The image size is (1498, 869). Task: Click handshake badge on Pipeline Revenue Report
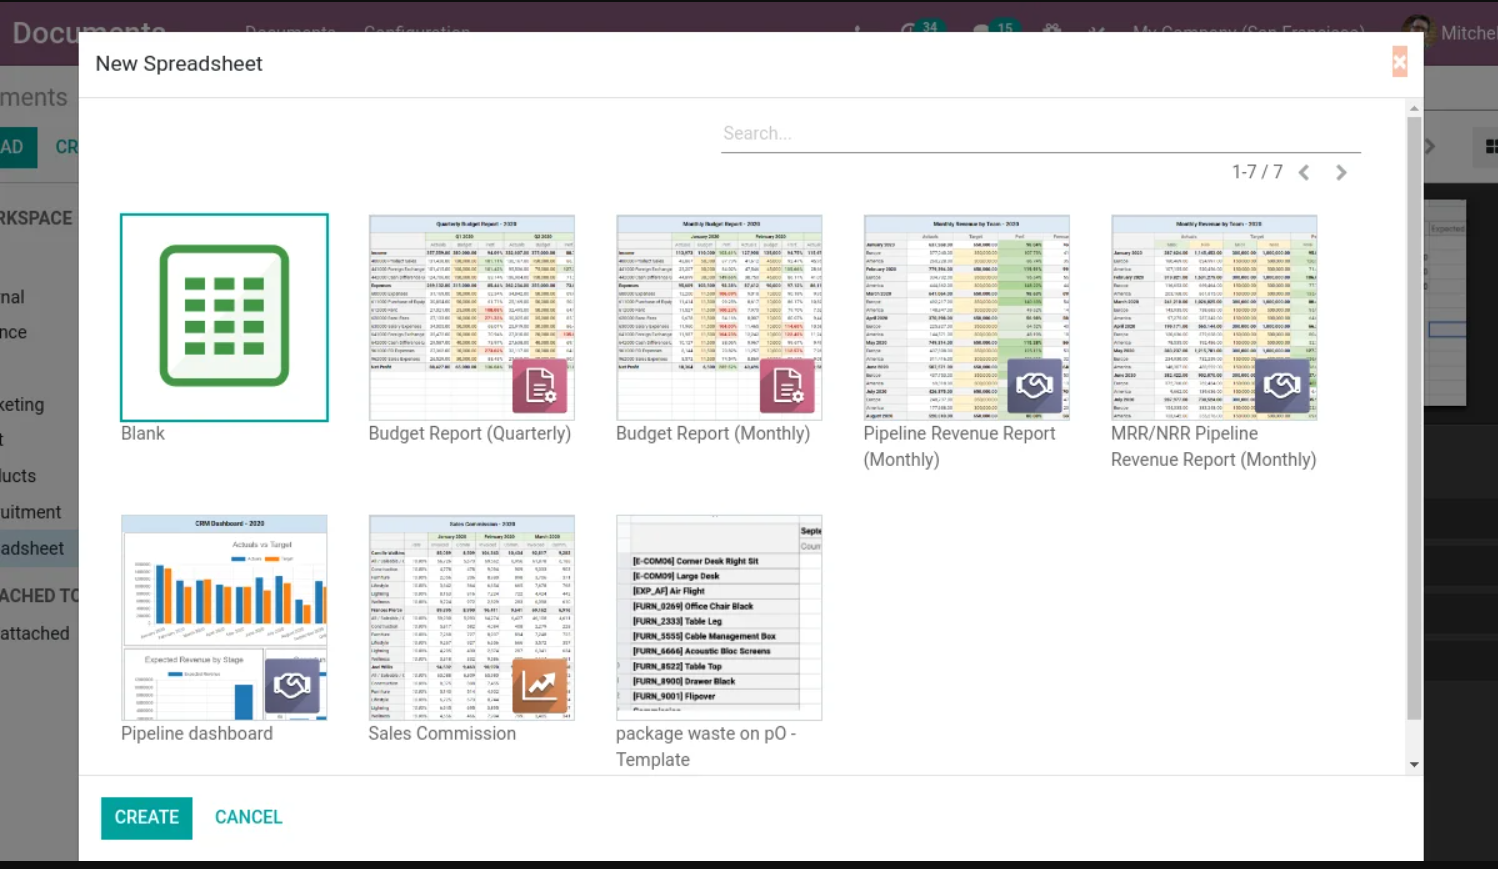[1034, 386]
